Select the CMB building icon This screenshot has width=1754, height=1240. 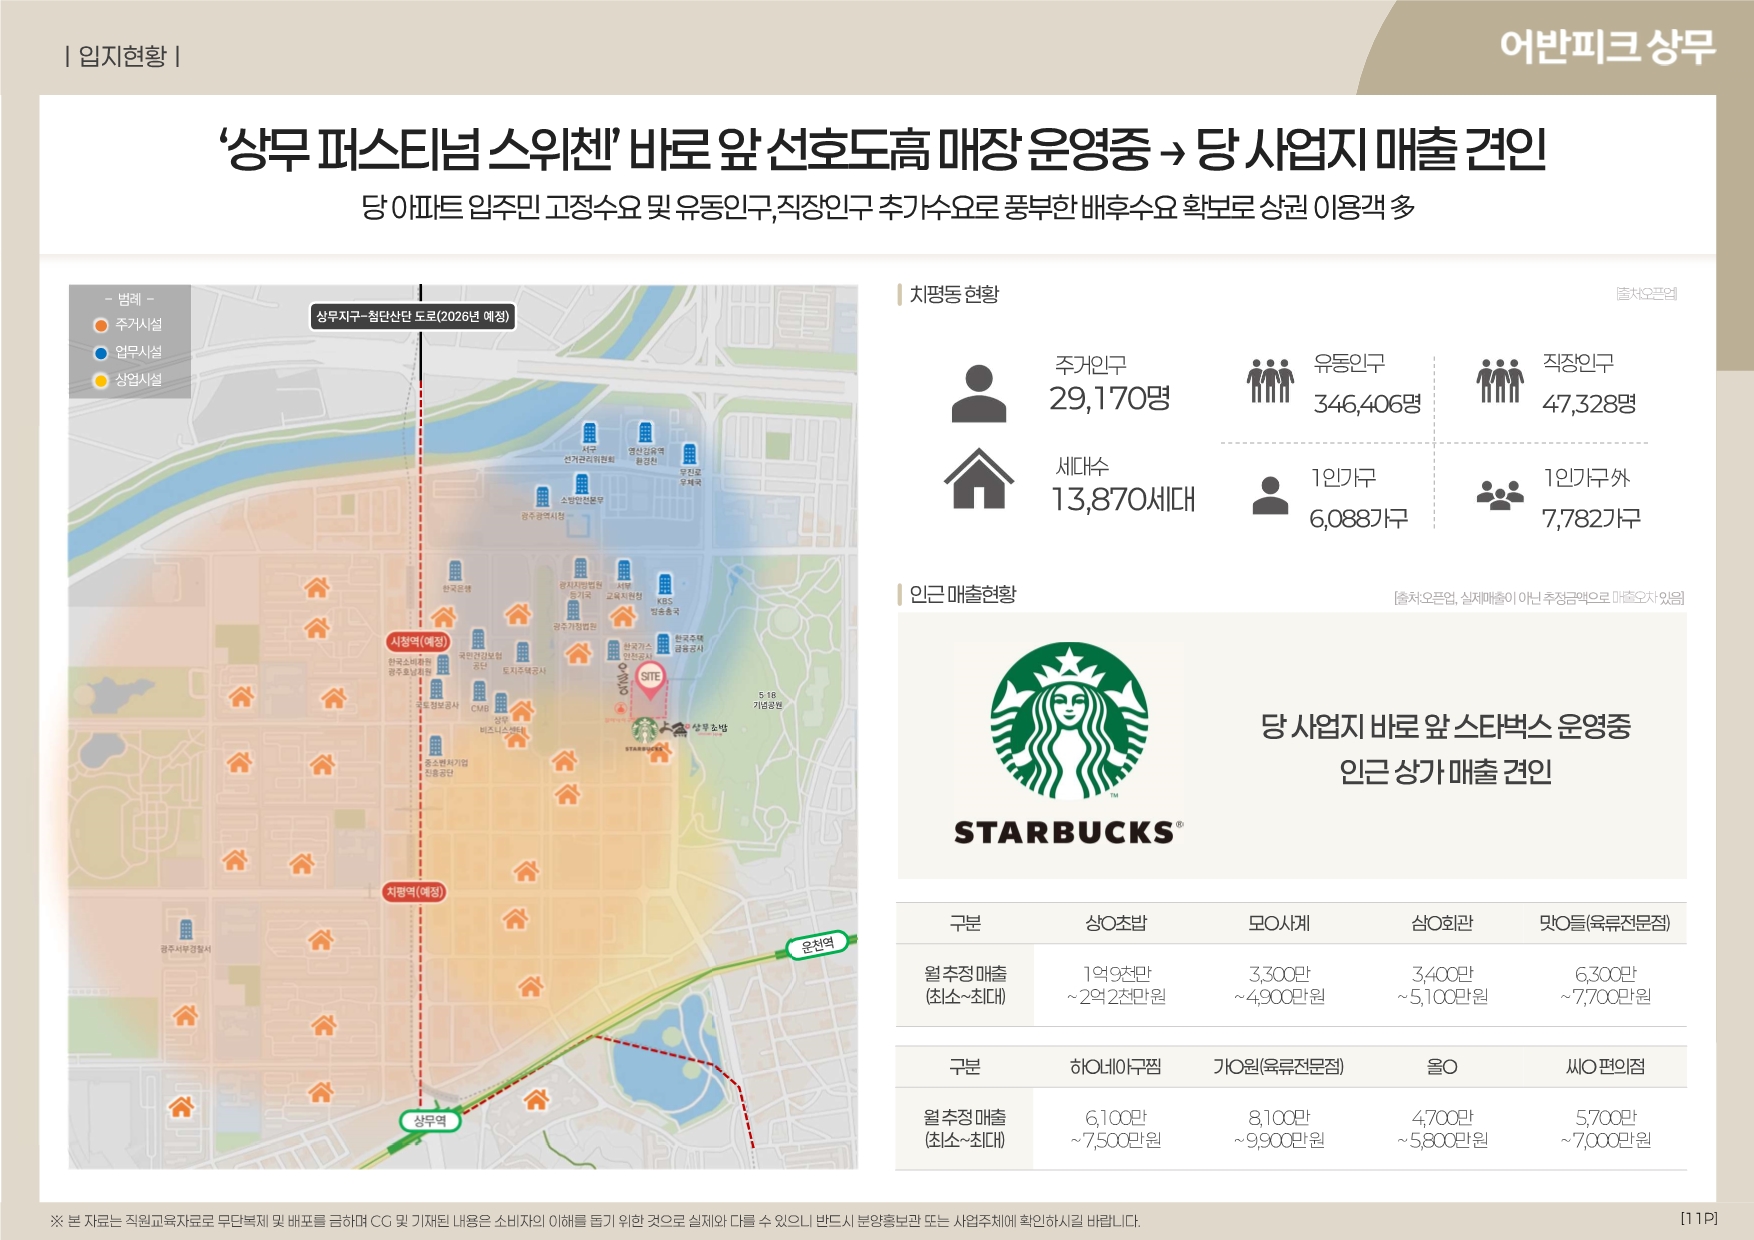479,692
